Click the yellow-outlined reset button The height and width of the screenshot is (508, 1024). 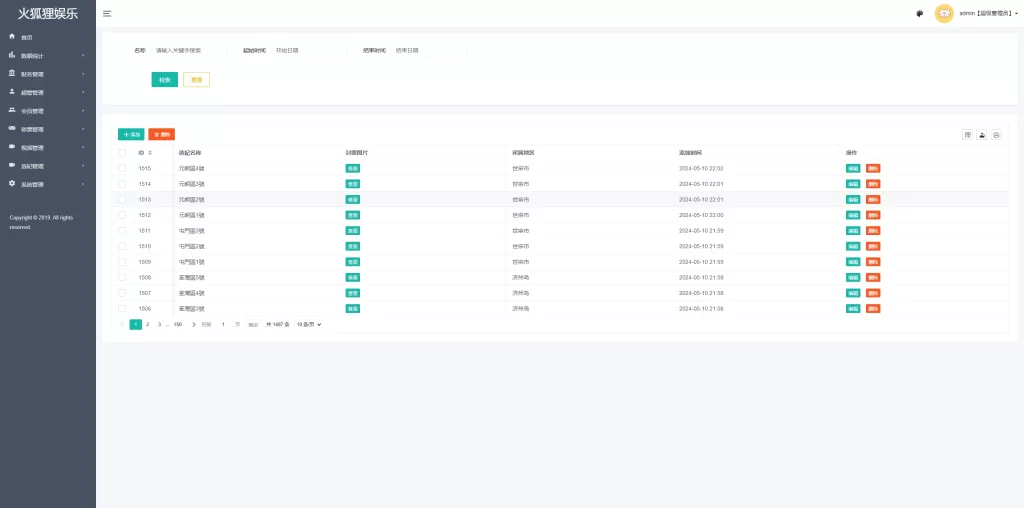click(x=197, y=80)
